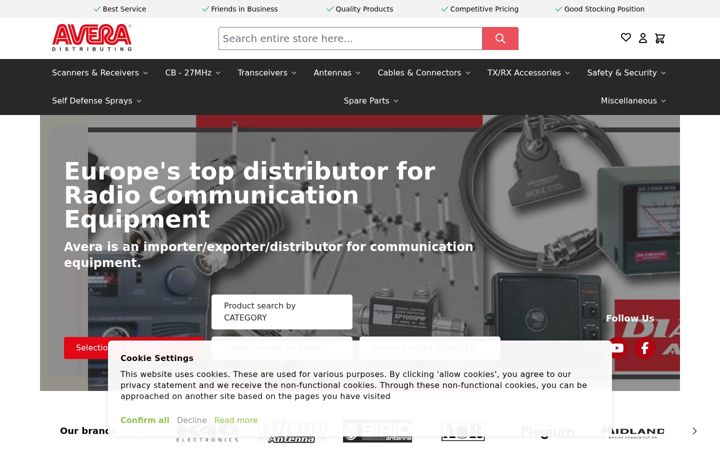
Task: Click the K40 Electronics brand logo
Action: pyautogui.click(x=208, y=433)
